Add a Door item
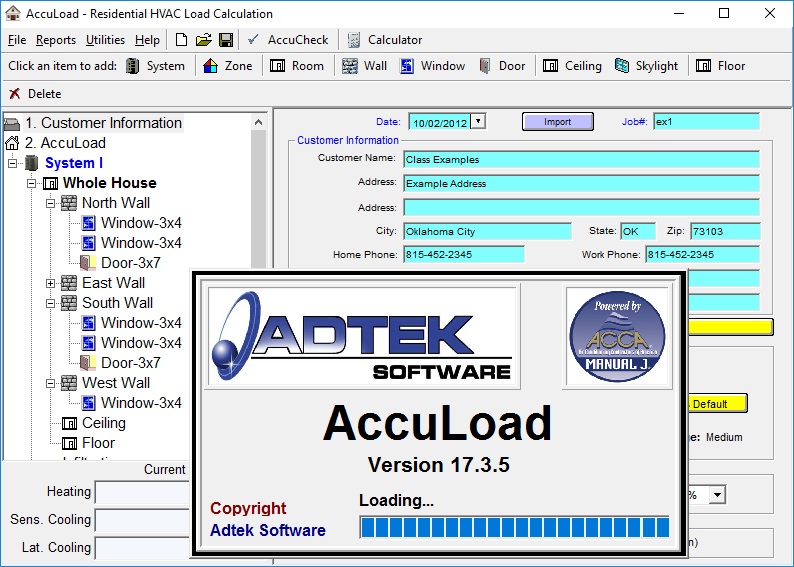The height and width of the screenshot is (567, 794). coord(502,66)
